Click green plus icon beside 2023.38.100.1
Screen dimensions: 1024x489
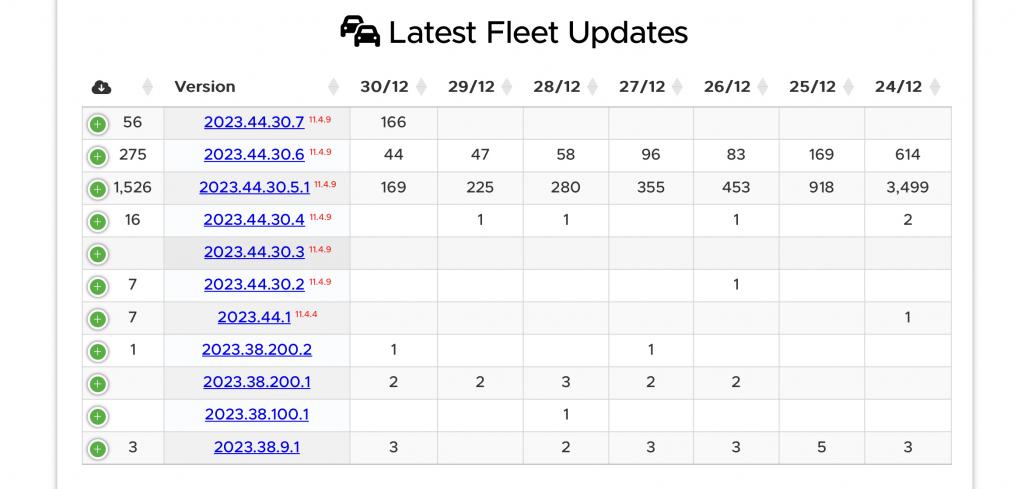(97, 416)
